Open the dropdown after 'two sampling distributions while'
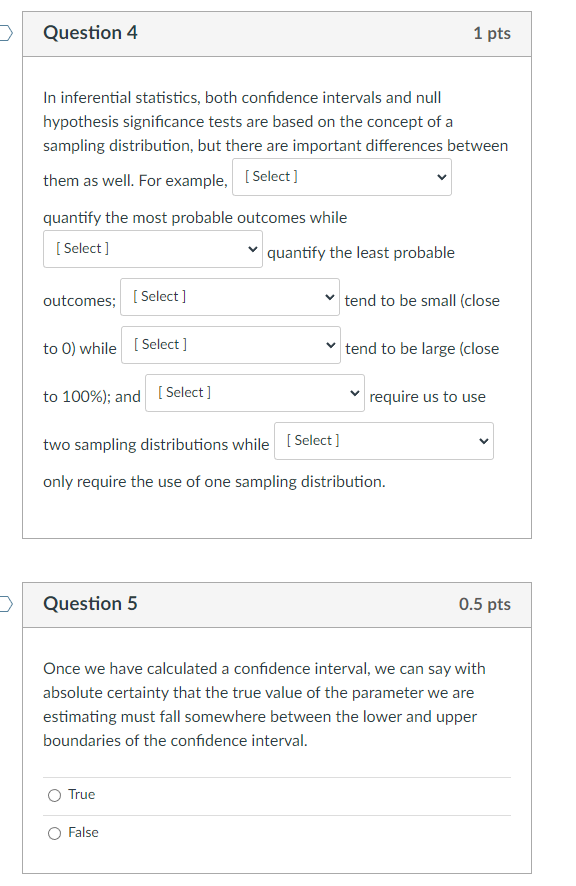The image size is (576, 886). (383, 440)
